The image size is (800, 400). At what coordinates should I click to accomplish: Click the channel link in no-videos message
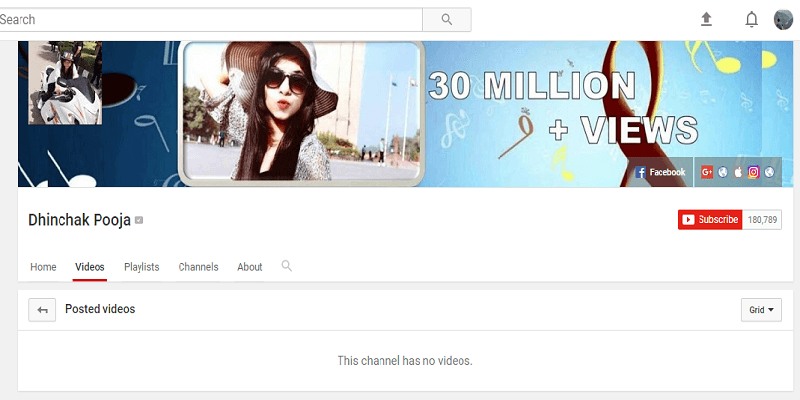380,360
